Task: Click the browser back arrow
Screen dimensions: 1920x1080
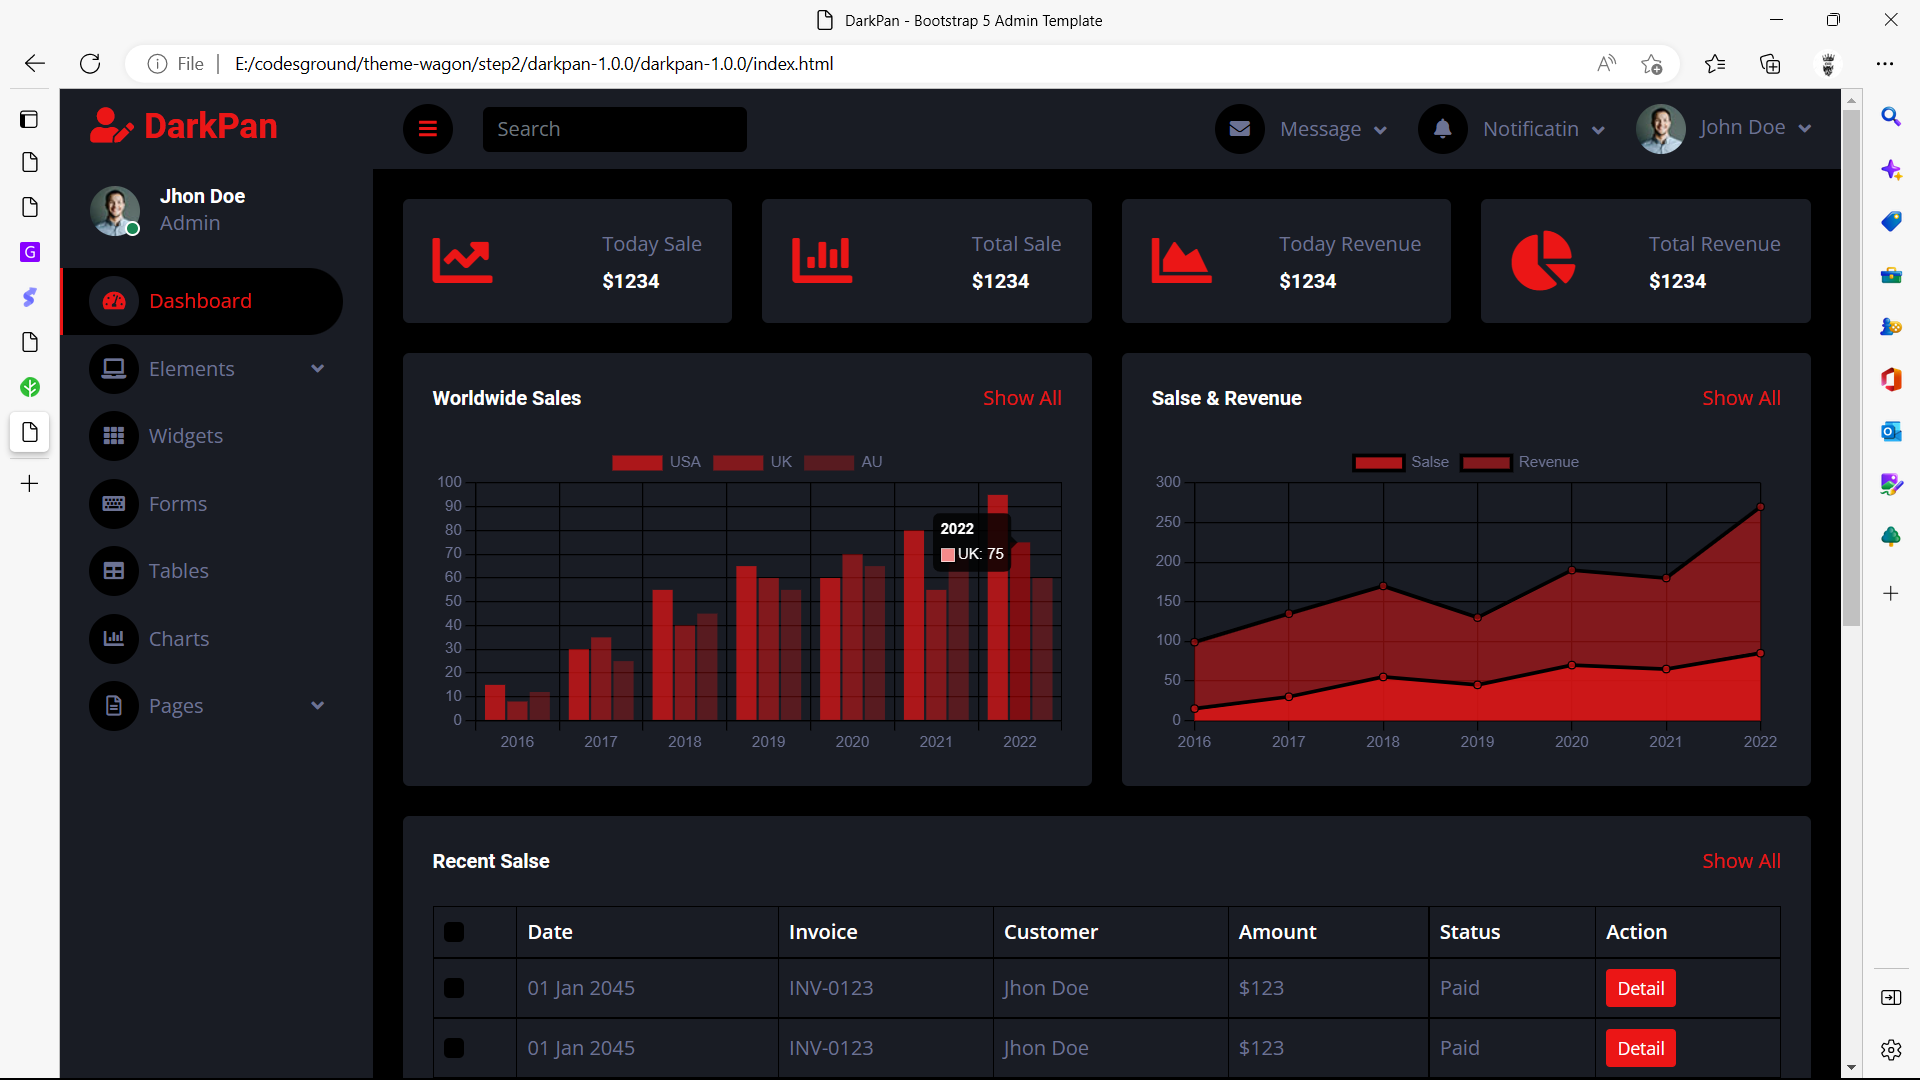Action: (35, 64)
